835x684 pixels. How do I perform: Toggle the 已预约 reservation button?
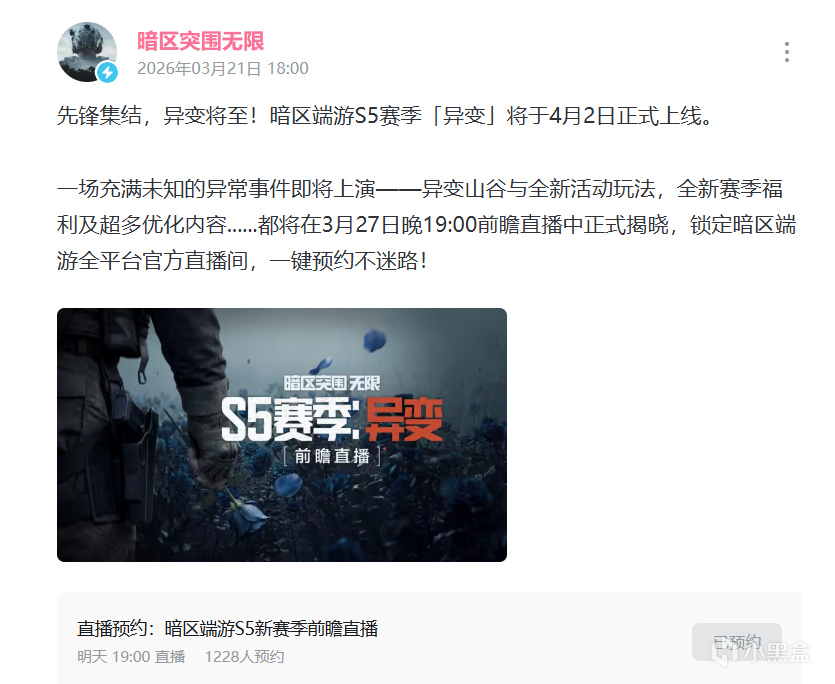pos(737,642)
